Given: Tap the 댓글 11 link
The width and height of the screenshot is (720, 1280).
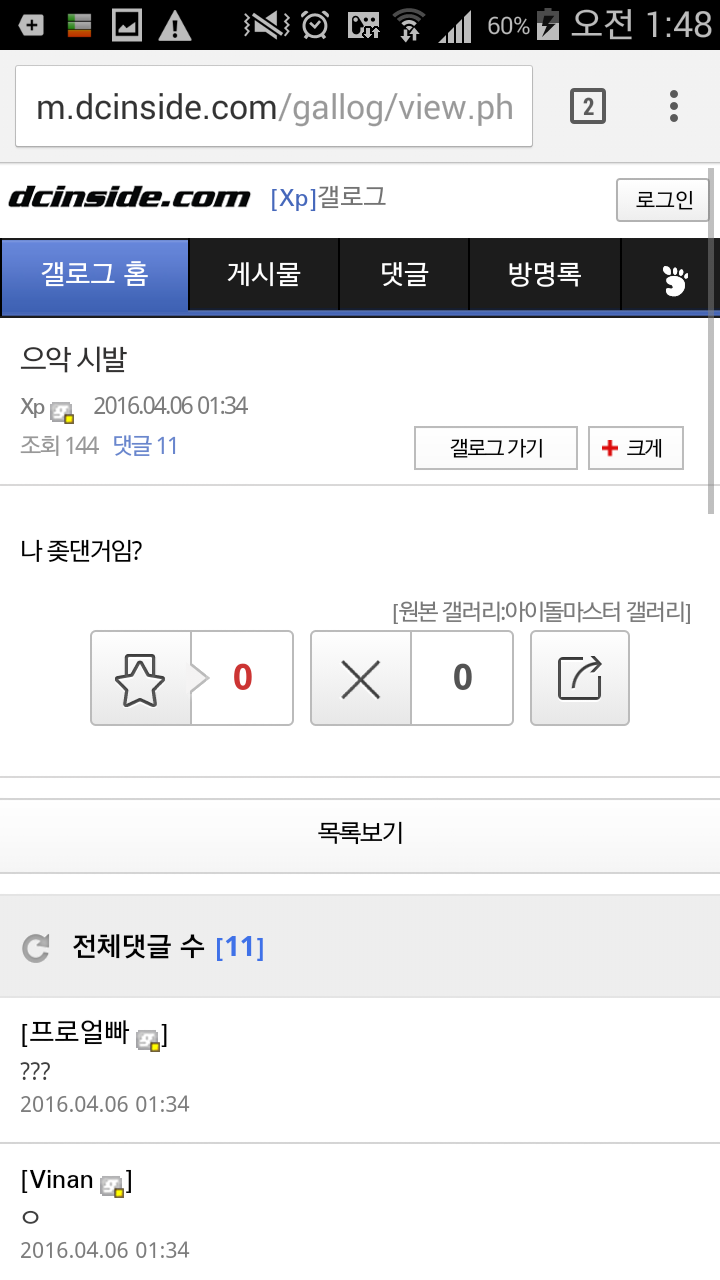Looking at the screenshot, I should pos(145,446).
